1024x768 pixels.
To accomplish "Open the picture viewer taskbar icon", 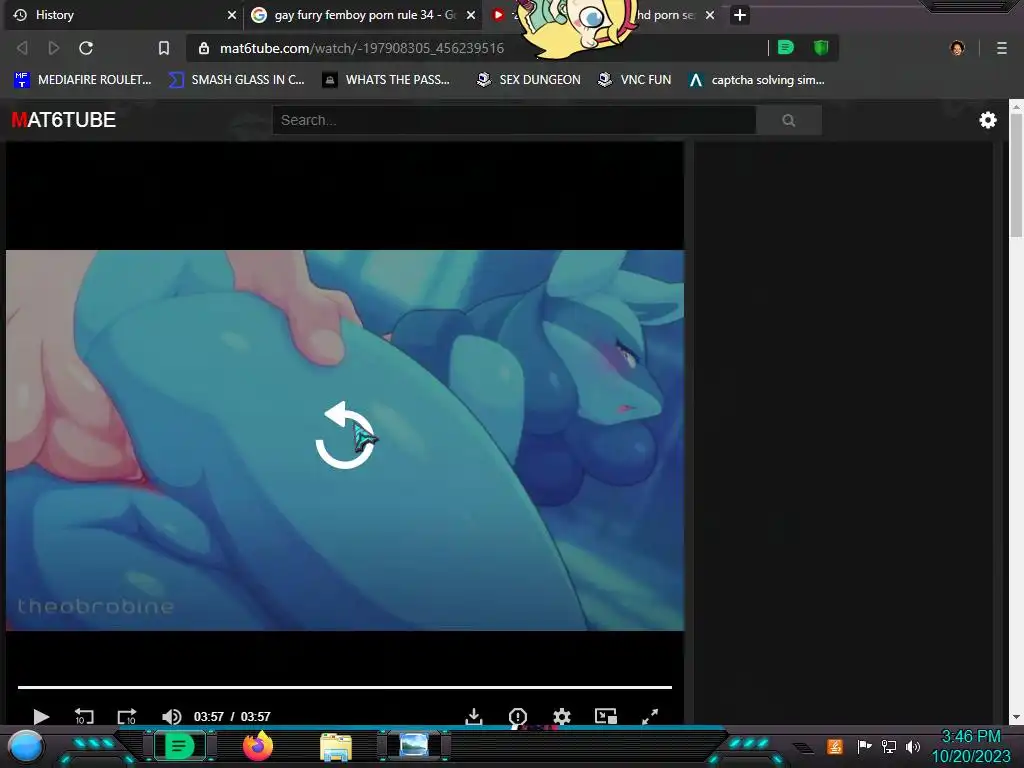I will point(414,745).
